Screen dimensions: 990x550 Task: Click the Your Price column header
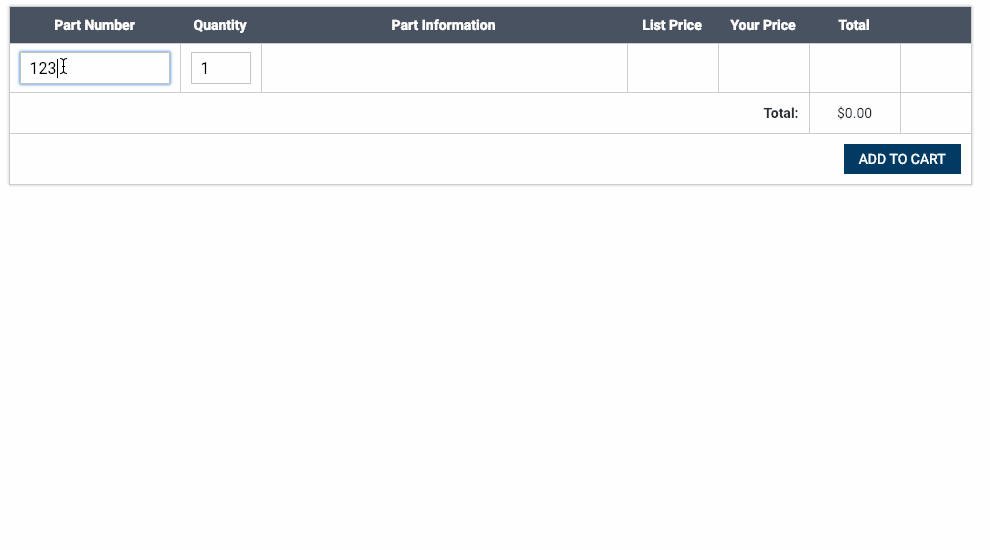[763, 25]
